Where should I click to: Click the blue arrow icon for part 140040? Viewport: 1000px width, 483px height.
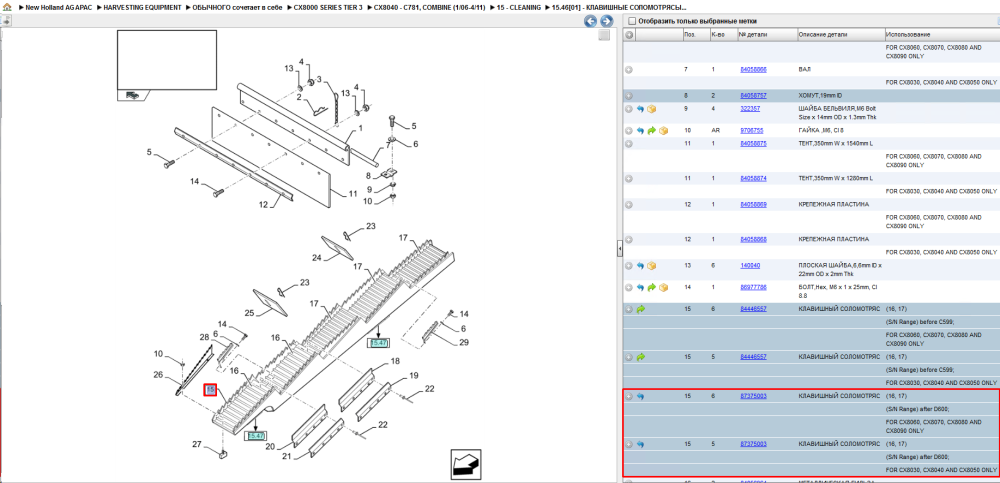pyautogui.click(x=641, y=265)
